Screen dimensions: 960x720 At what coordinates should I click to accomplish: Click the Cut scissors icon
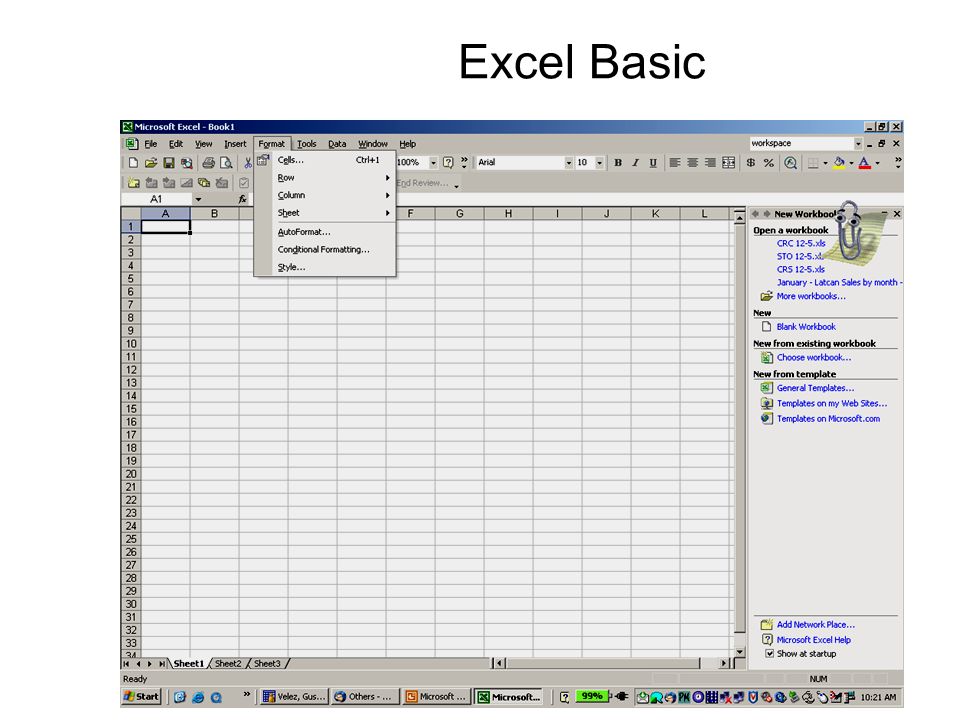[x=247, y=163]
